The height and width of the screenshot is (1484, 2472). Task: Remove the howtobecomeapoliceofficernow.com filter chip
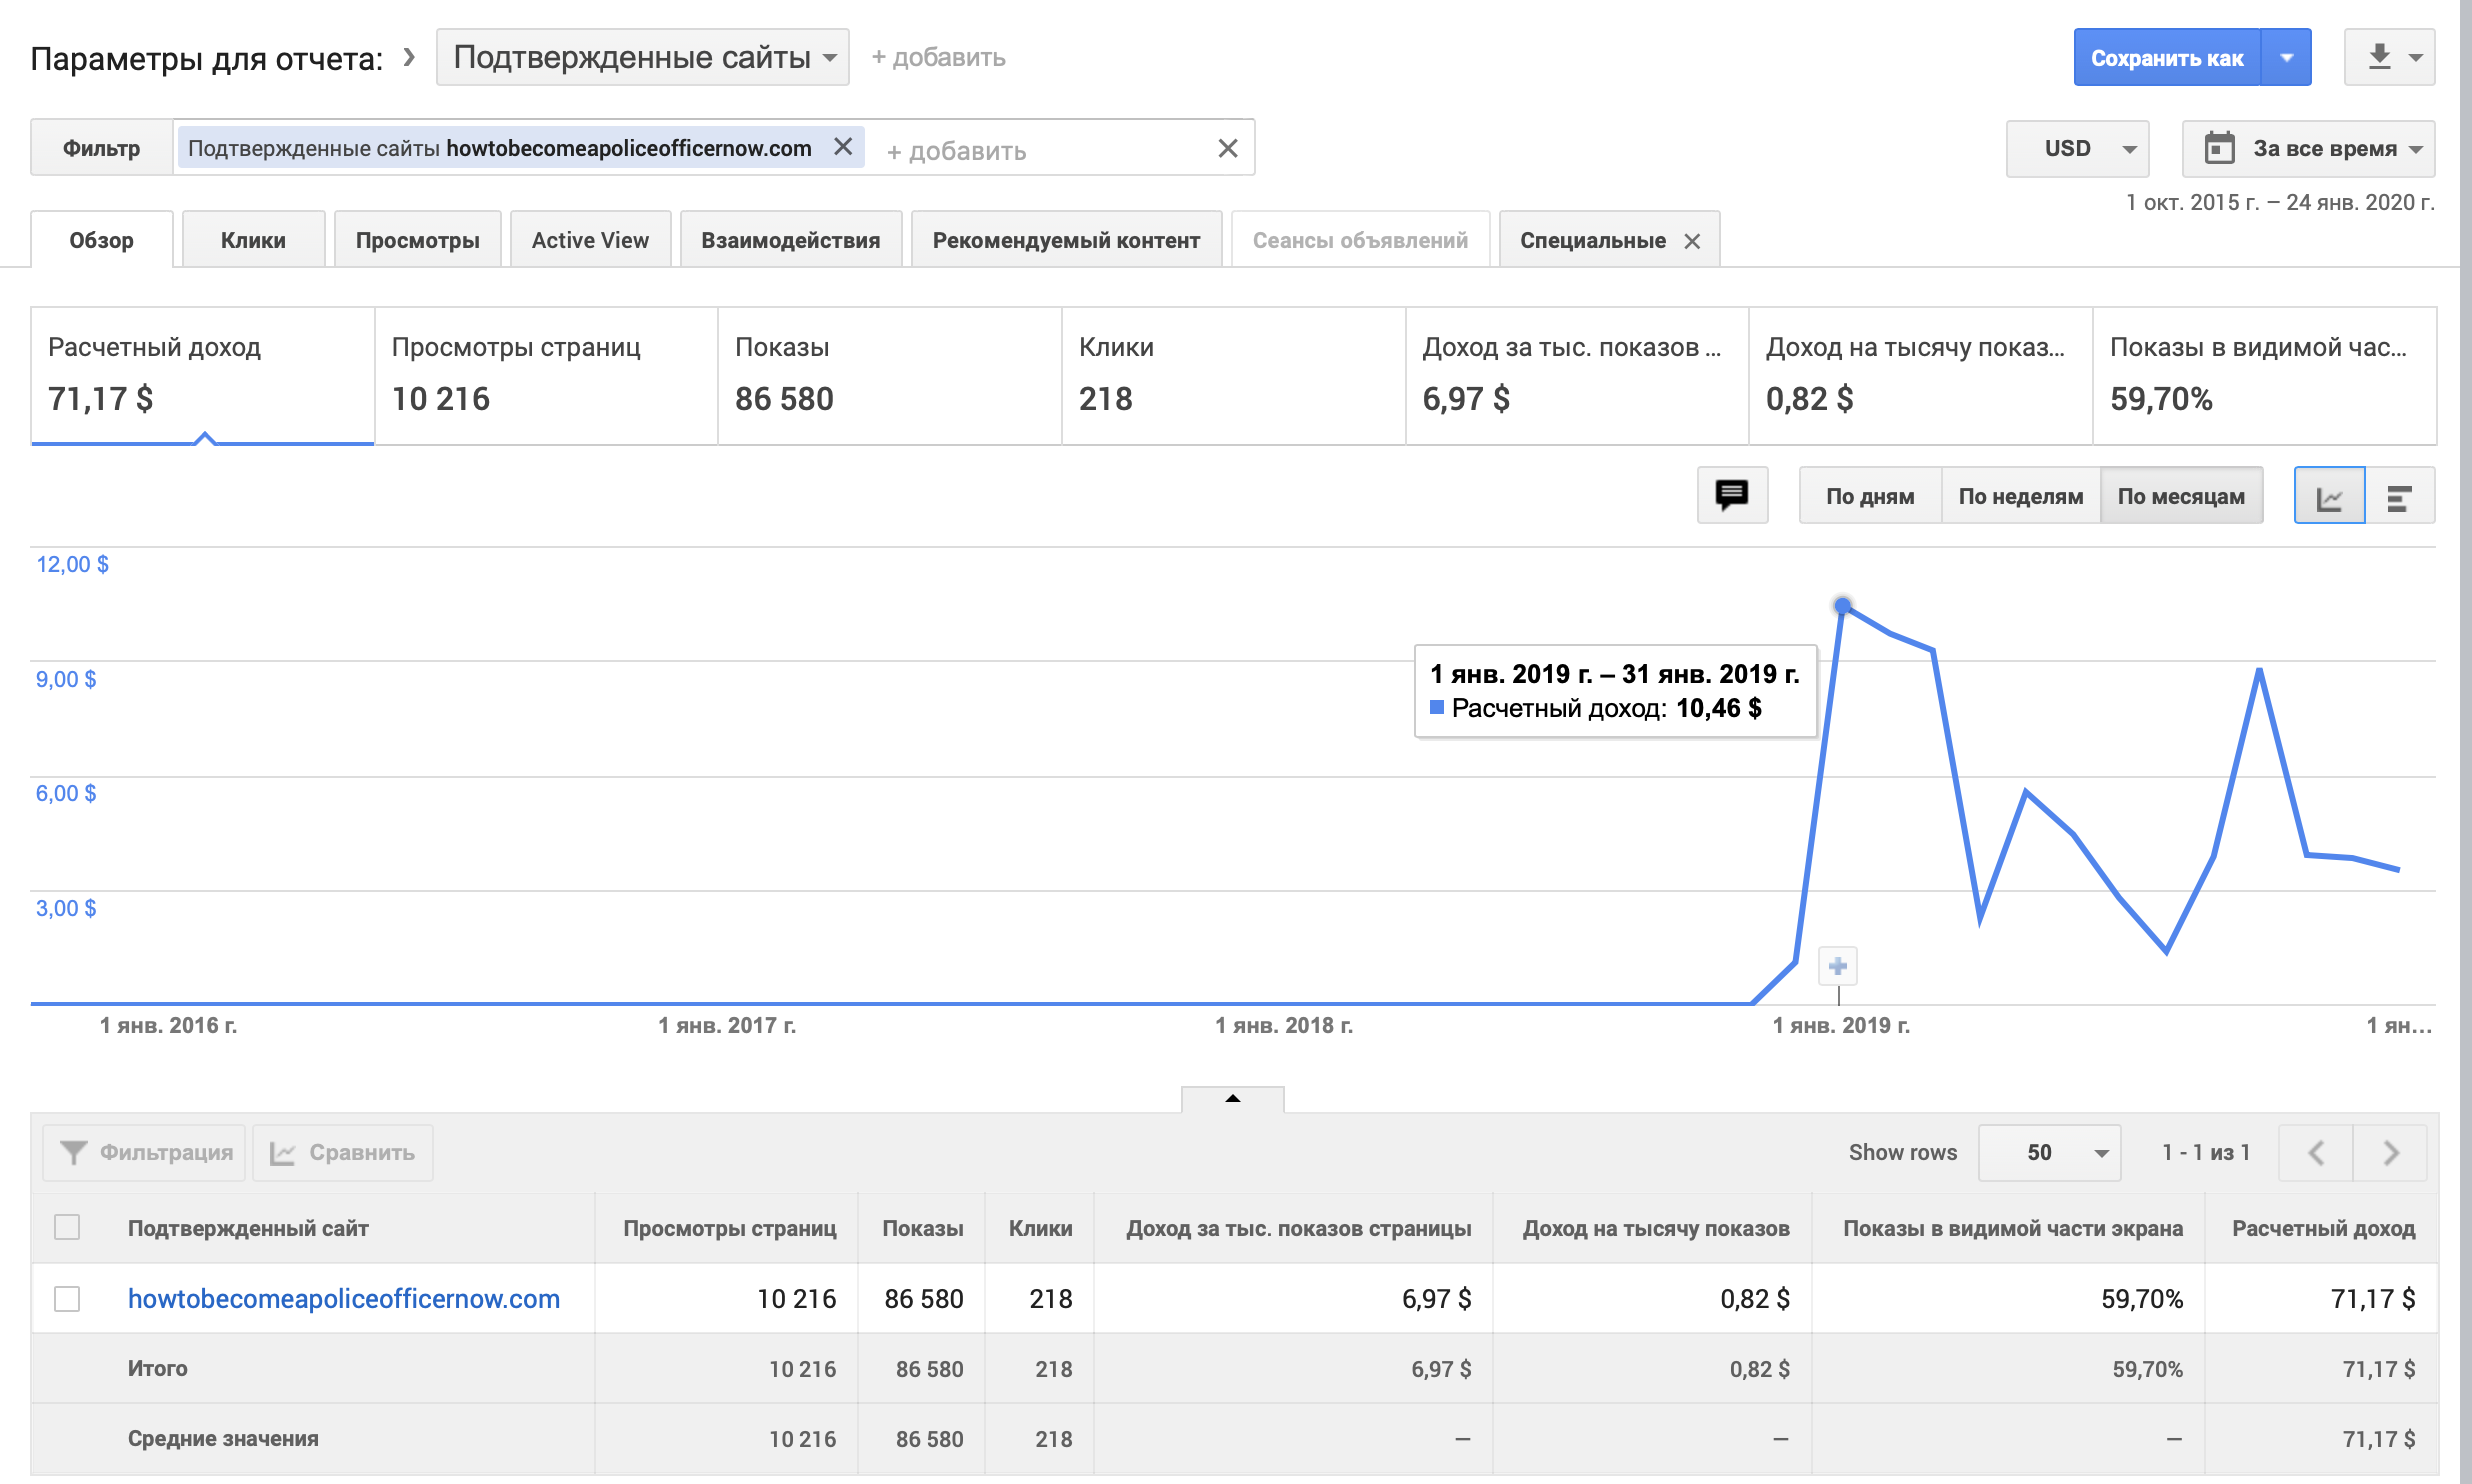[843, 147]
